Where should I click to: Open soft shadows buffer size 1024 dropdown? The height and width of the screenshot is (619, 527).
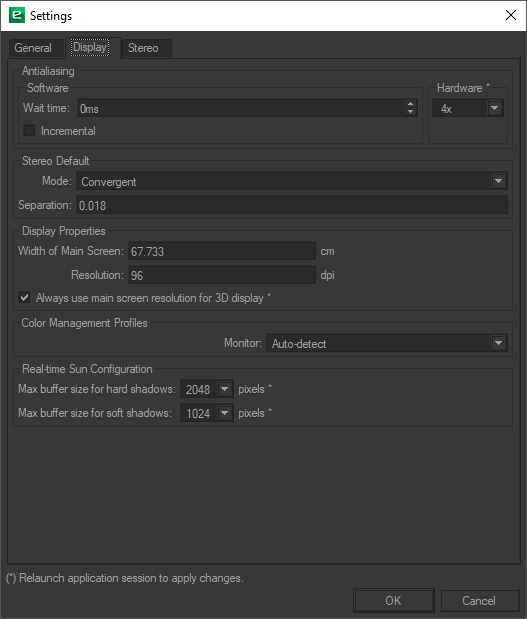(x=207, y=413)
